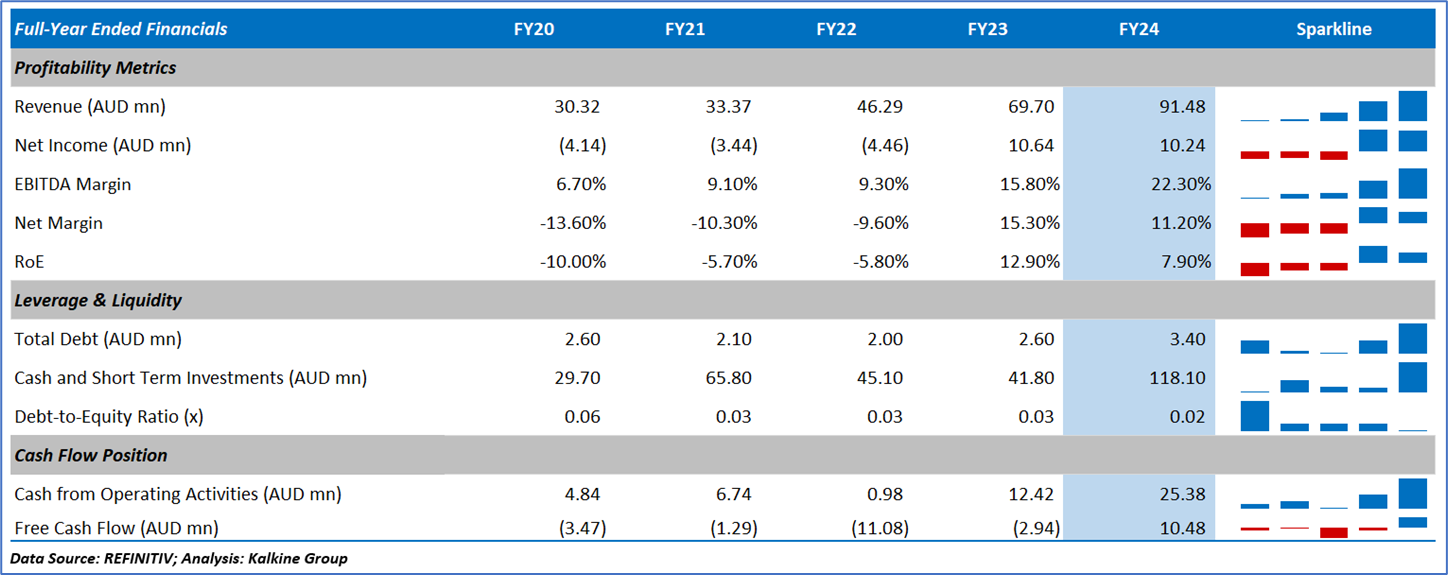The height and width of the screenshot is (575, 1448).
Task: Select the Net Margin row label
Action: pos(57,223)
